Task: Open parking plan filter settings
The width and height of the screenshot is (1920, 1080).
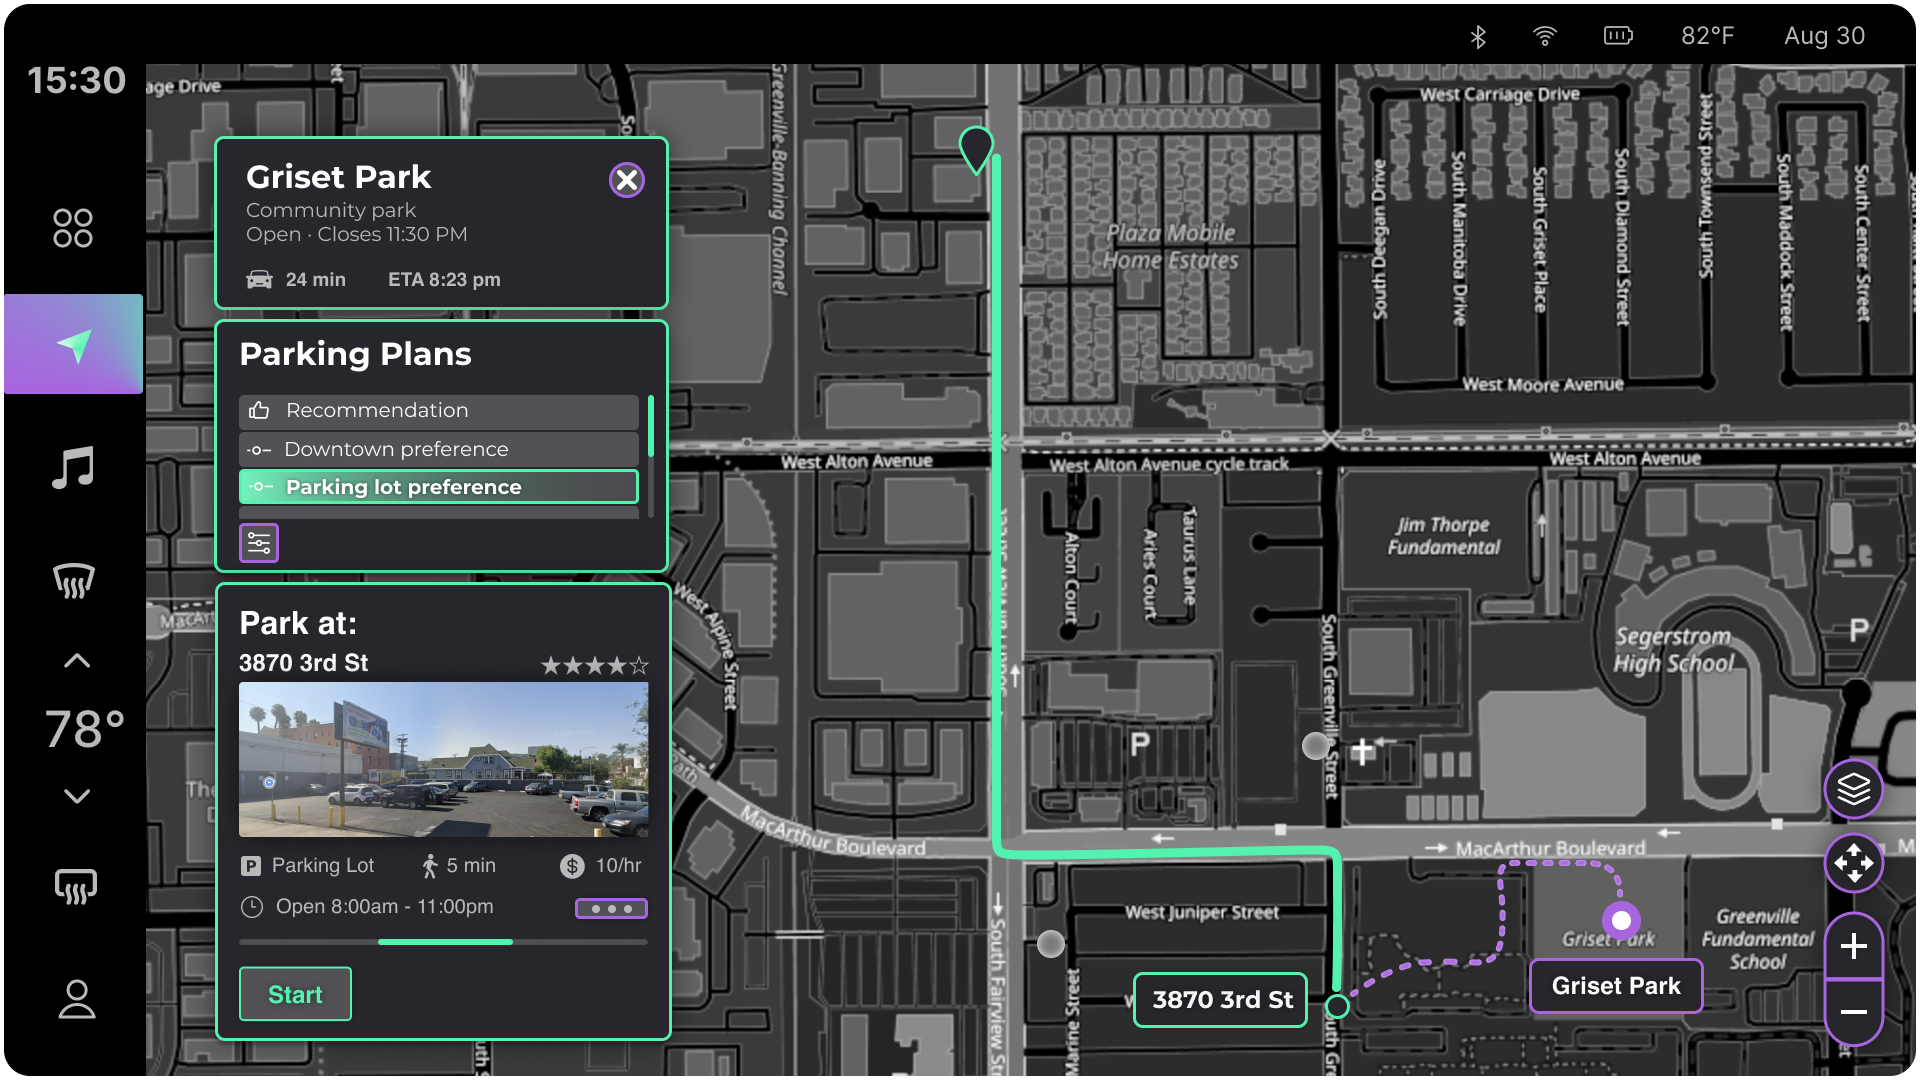Action: [x=259, y=543]
